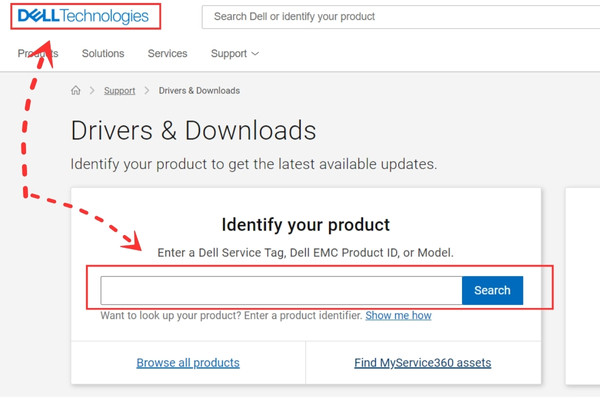Open the Products menu
Image resolution: width=600 pixels, height=400 pixels.
pos(38,53)
